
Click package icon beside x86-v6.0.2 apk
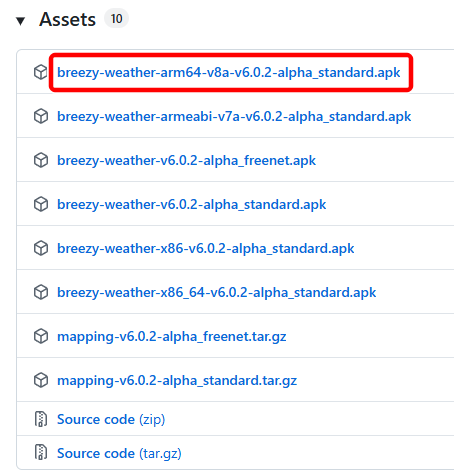[x=41, y=248]
